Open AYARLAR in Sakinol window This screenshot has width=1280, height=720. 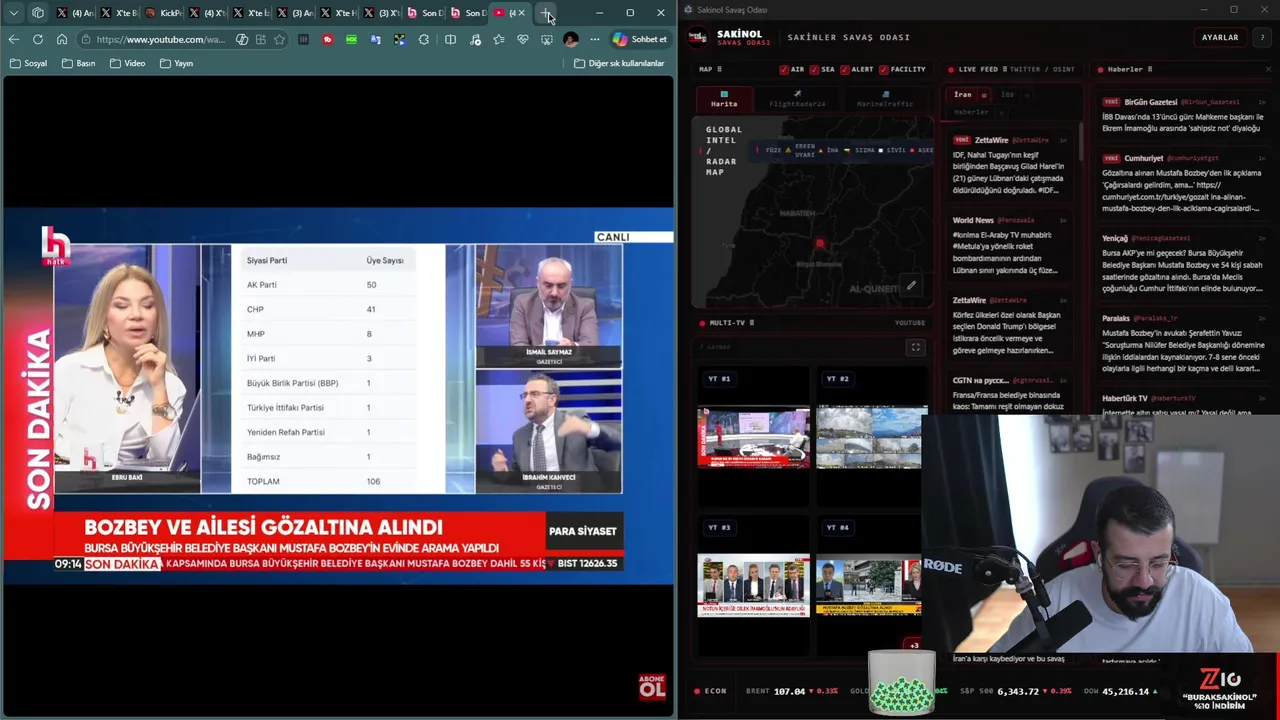click(1220, 37)
